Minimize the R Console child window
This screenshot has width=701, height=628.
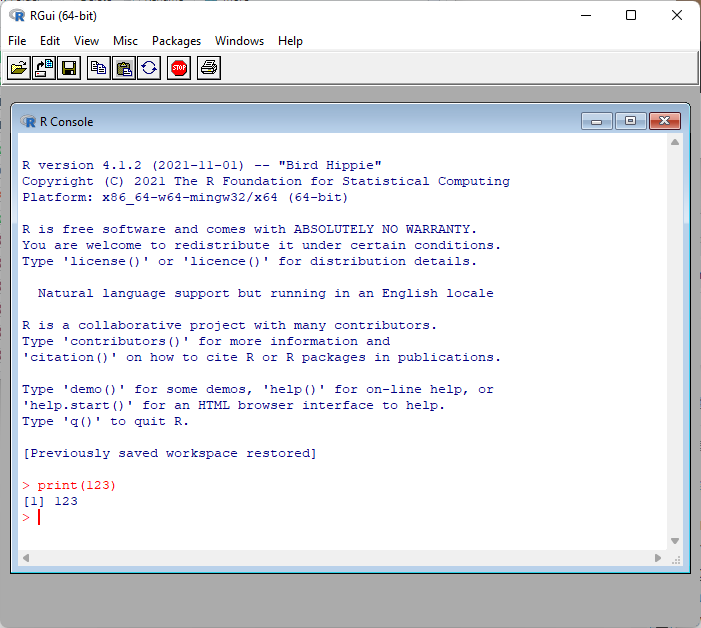[x=596, y=121]
